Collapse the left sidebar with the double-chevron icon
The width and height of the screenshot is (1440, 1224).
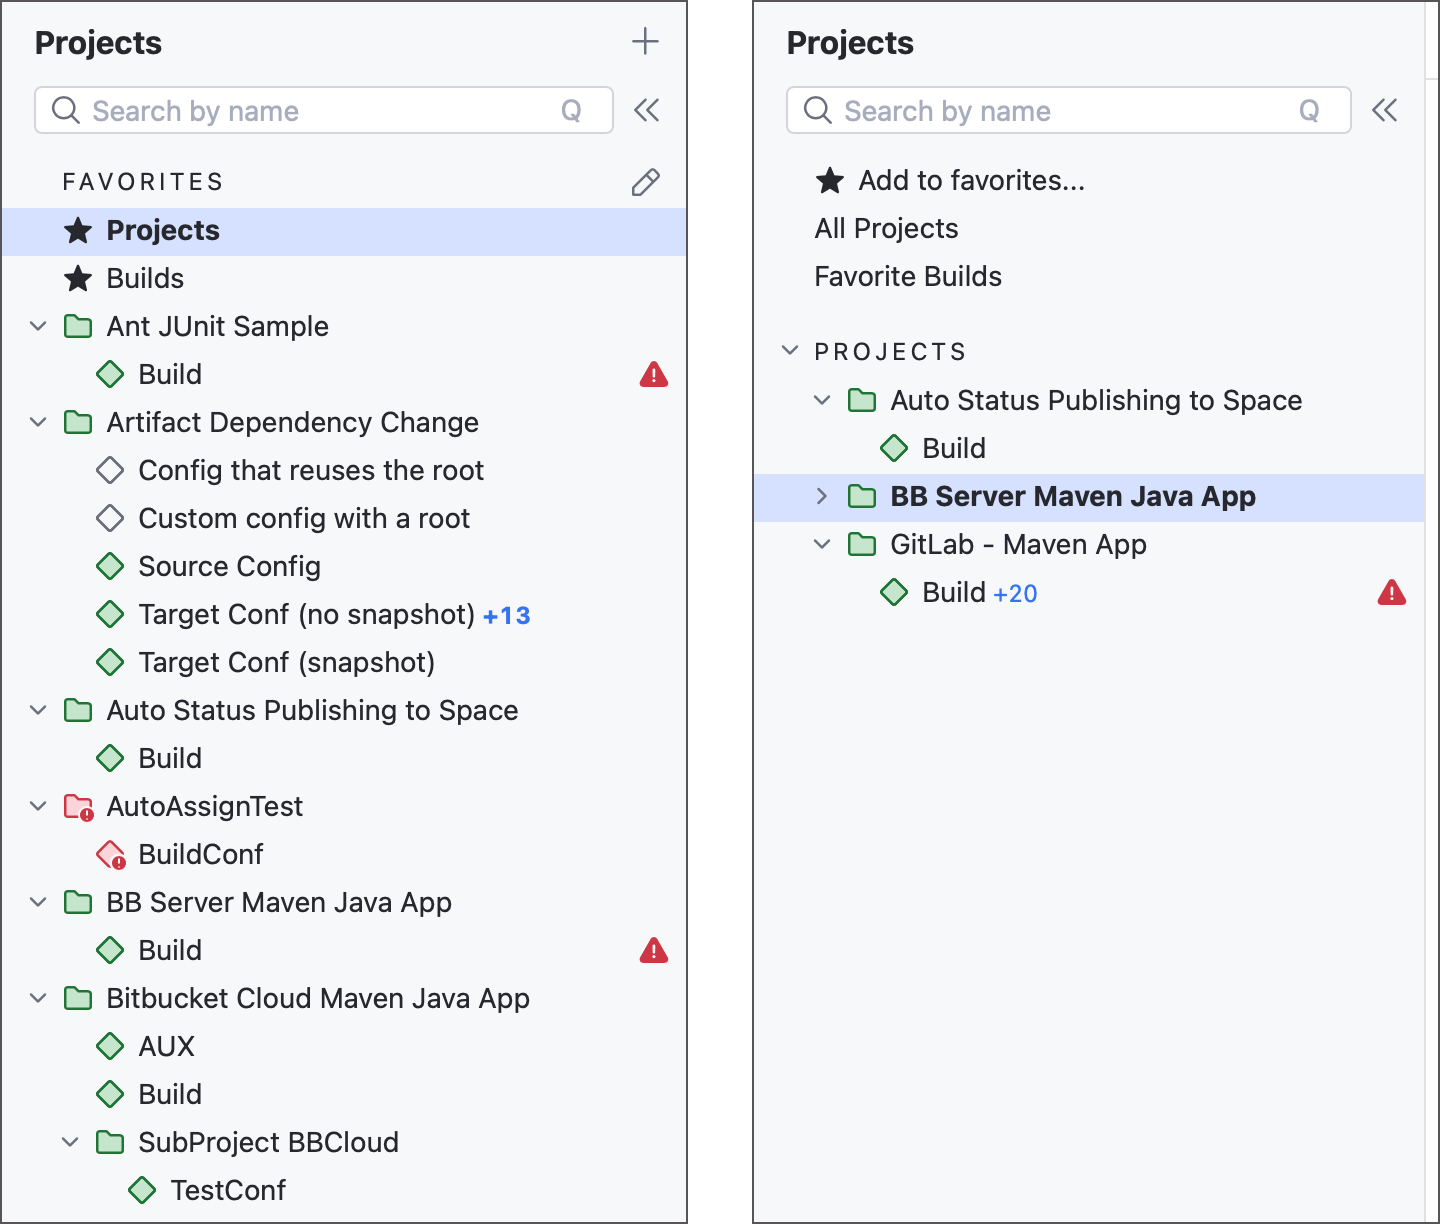[x=646, y=110]
